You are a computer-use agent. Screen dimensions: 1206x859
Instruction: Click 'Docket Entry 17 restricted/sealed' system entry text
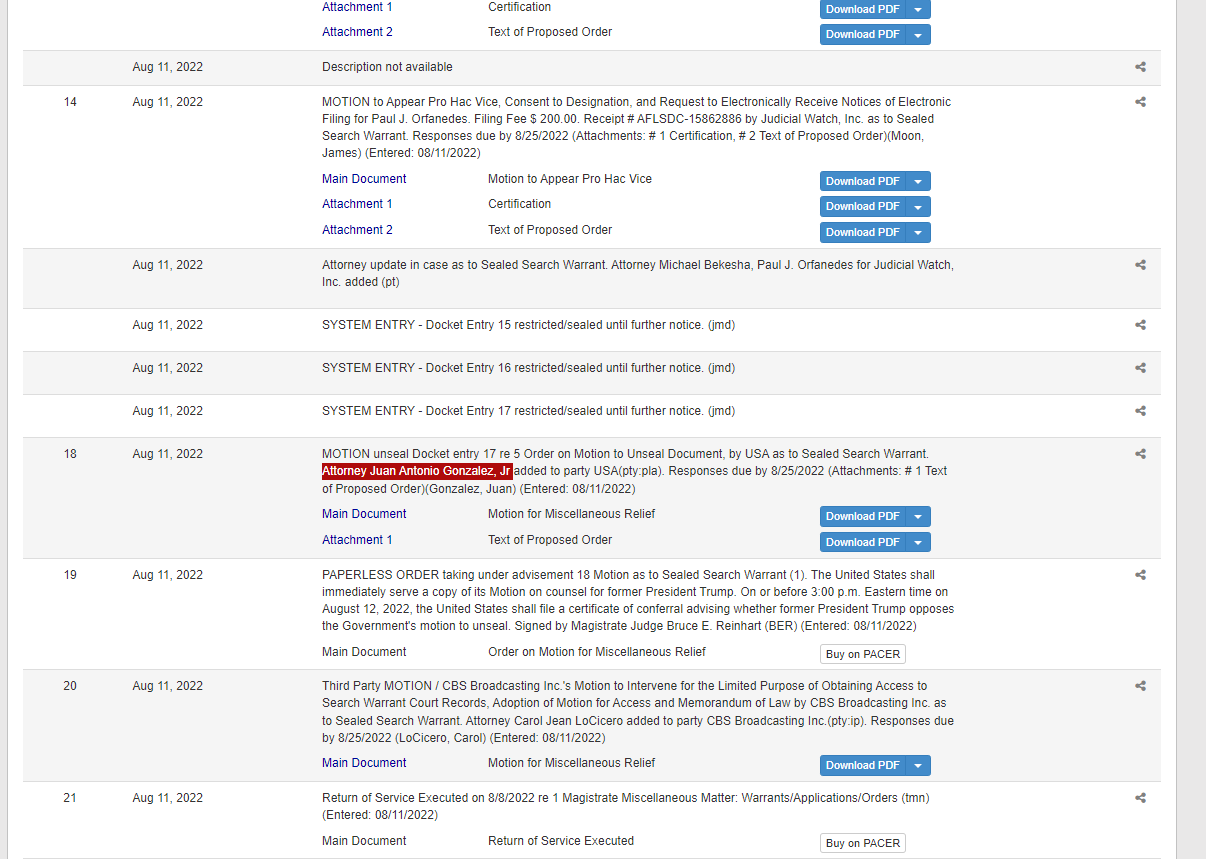click(528, 411)
